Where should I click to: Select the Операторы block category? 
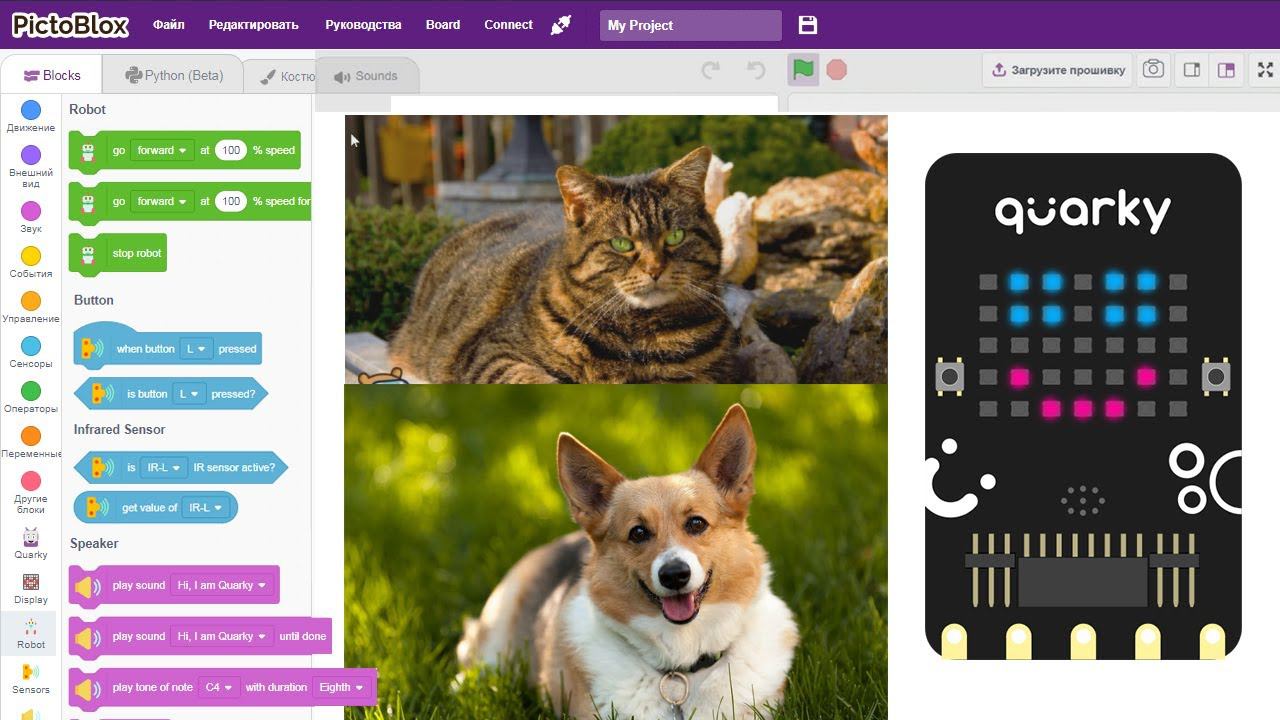tap(31, 397)
